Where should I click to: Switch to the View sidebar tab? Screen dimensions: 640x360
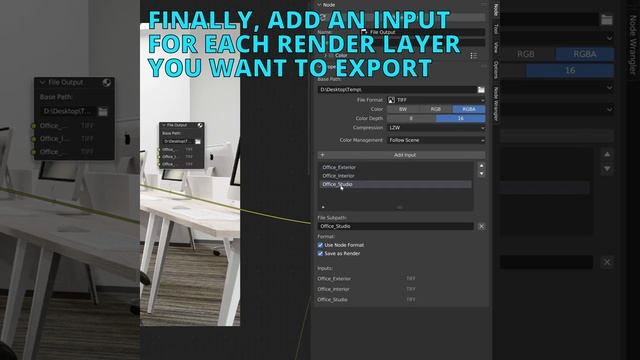[x=496, y=47]
